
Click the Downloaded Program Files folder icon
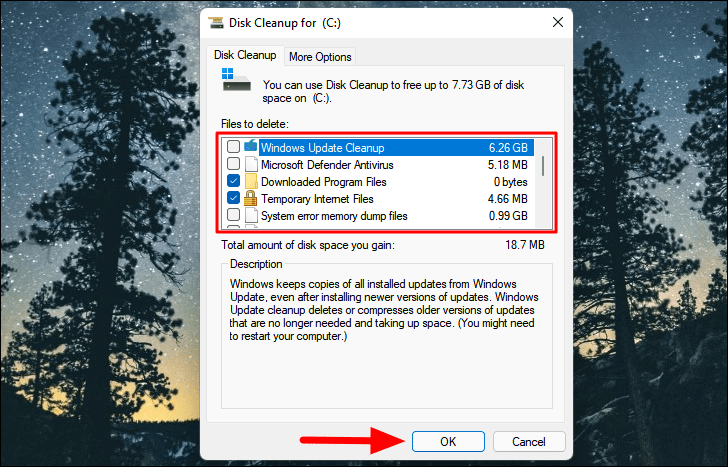point(251,182)
